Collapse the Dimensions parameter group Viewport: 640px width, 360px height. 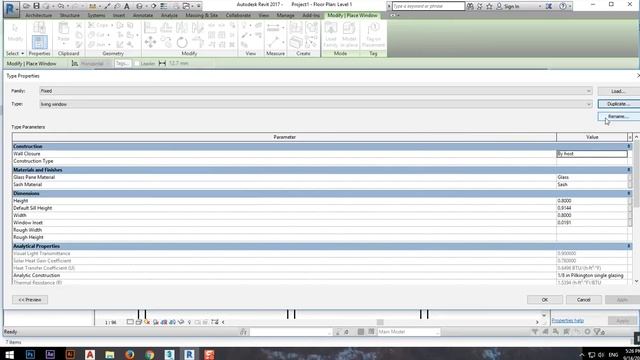629,193
